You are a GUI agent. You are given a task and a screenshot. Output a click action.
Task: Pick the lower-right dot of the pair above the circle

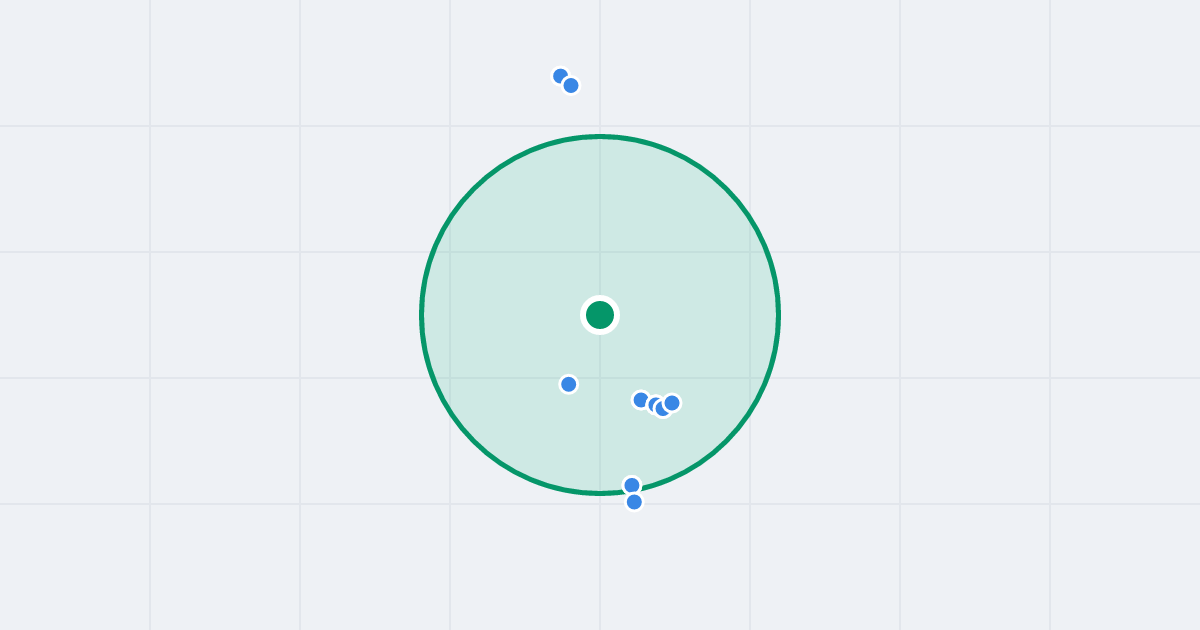click(571, 85)
